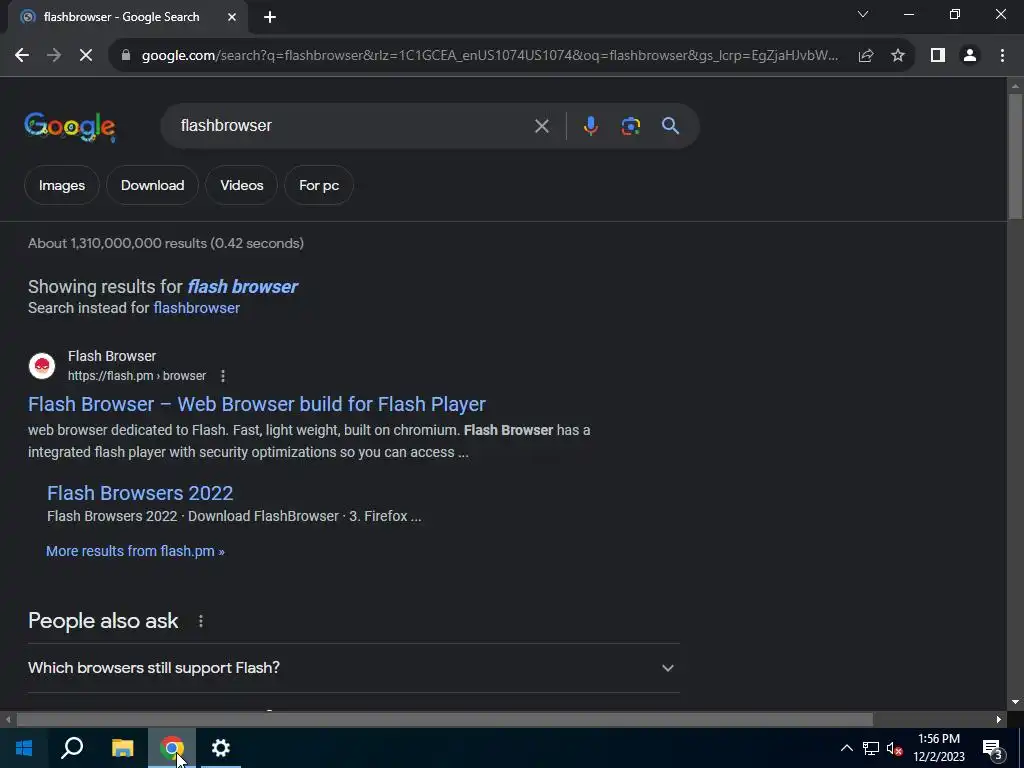The height and width of the screenshot is (768, 1024).
Task: Search instead for flashbrowser
Action: click(197, 308)
